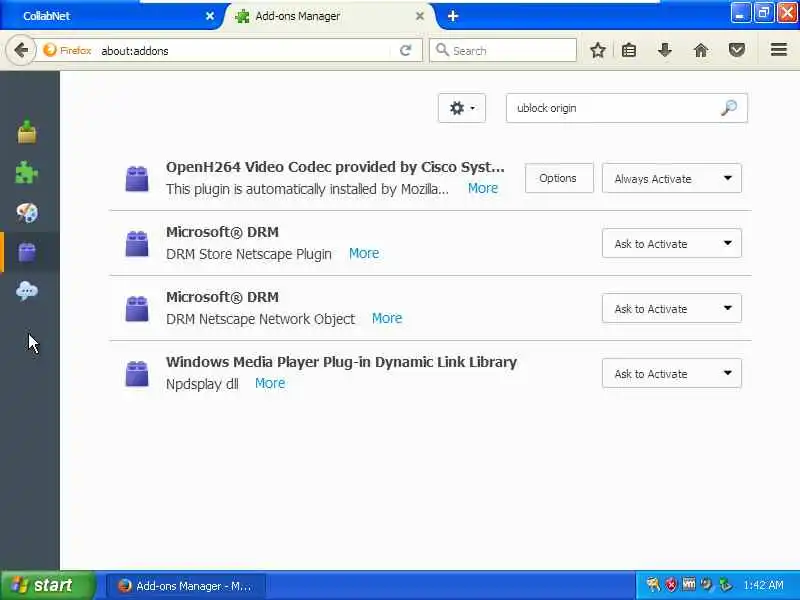This screenshot has height=600, width=800.
Task: Close the Add-ons Manager tab
Action: pyautogui.click(x=420, y=16)
